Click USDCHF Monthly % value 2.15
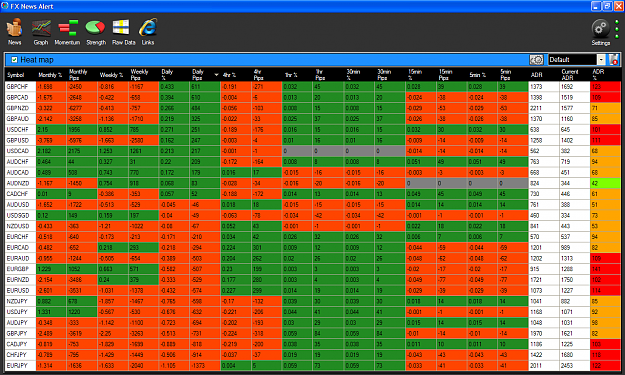Screen dimensions: 625x375 coord(51,130)
